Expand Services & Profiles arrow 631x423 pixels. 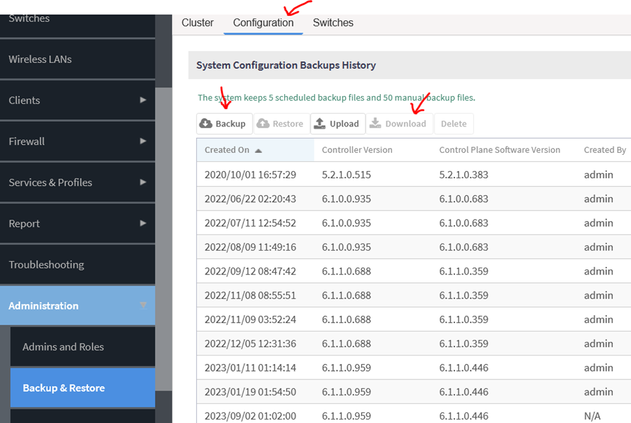[x=143, y=182]
